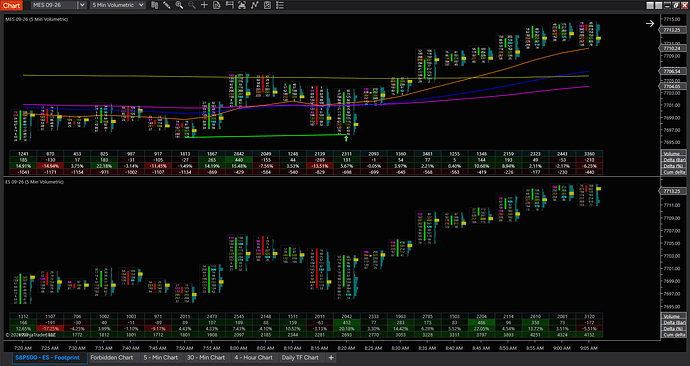The image size is (690, 366).
Task: Open the Data Series bars icon
Action: [154, 5]
